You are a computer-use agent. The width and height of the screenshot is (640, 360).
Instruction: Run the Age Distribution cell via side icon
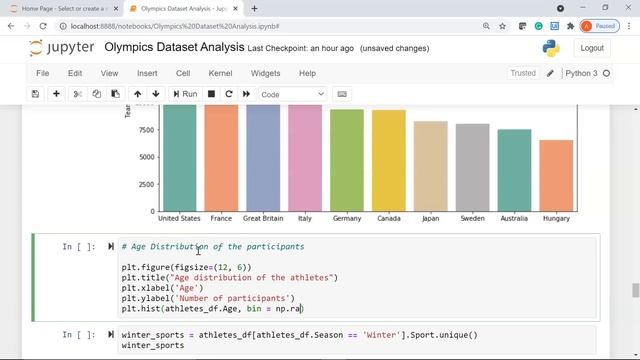click(111, 246)
